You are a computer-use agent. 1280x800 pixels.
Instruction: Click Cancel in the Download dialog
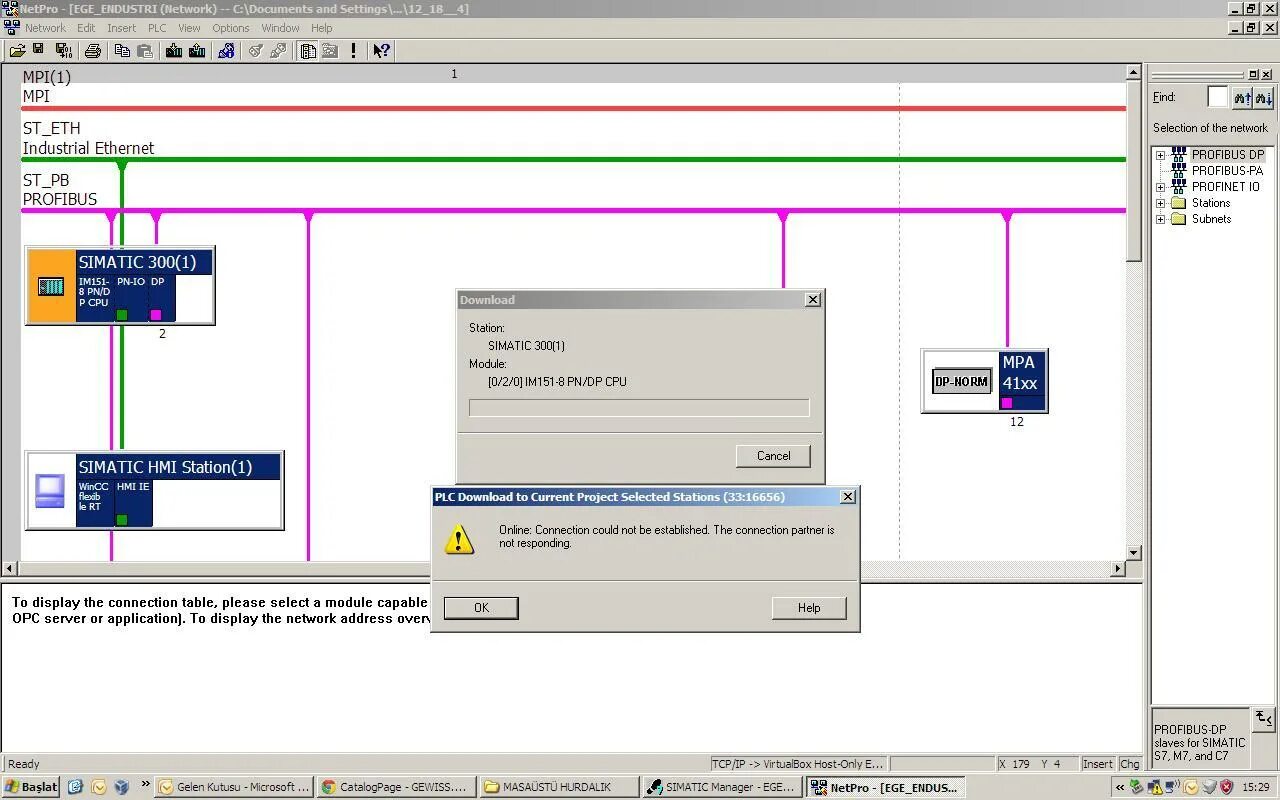[773, 456]
